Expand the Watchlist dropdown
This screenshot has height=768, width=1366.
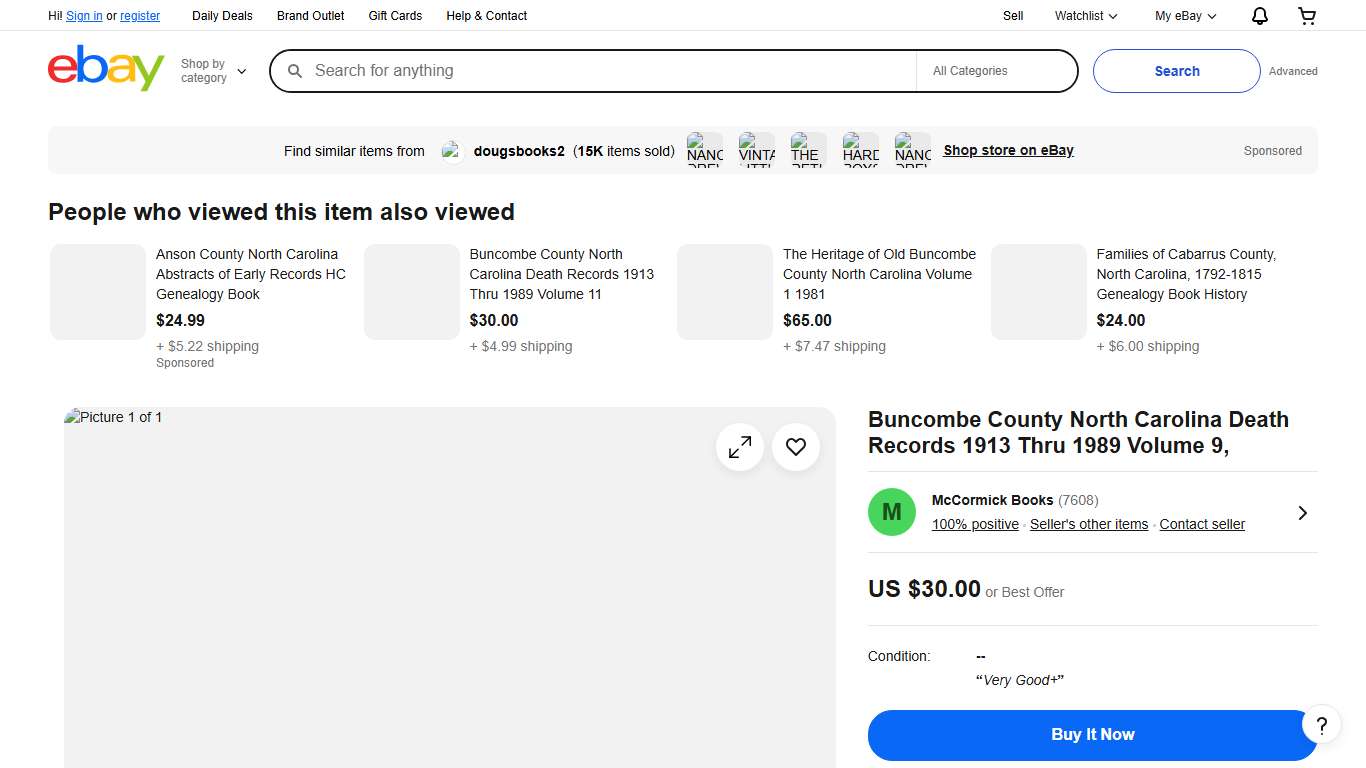pyautogui.click(x=1084, y=15)
